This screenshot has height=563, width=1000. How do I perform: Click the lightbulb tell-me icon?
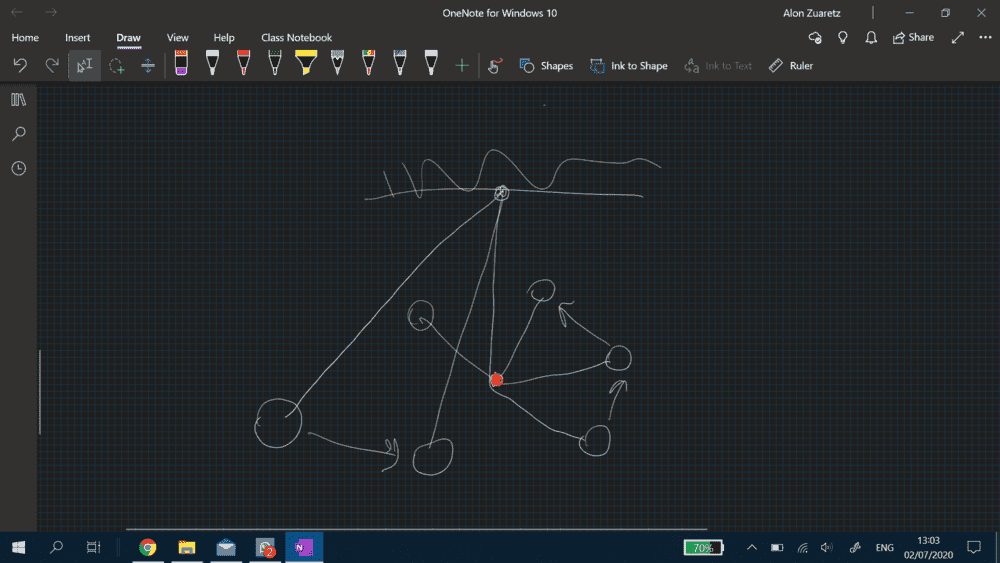pyautogui.click(x=843, y=38)
